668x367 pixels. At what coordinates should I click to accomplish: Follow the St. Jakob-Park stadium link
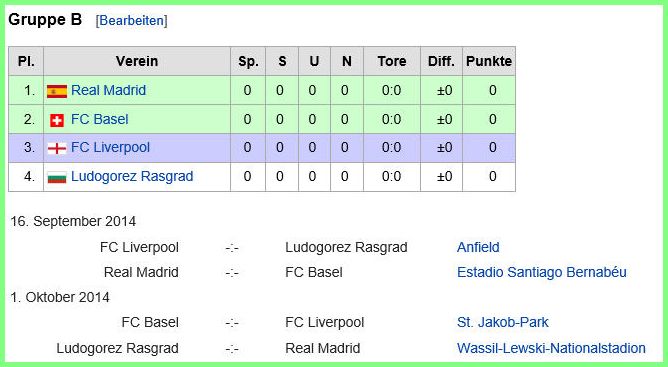tap(503, 322)
